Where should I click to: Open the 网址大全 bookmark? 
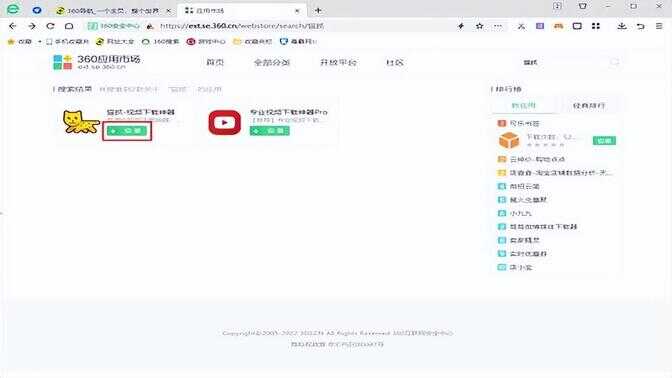115,42
